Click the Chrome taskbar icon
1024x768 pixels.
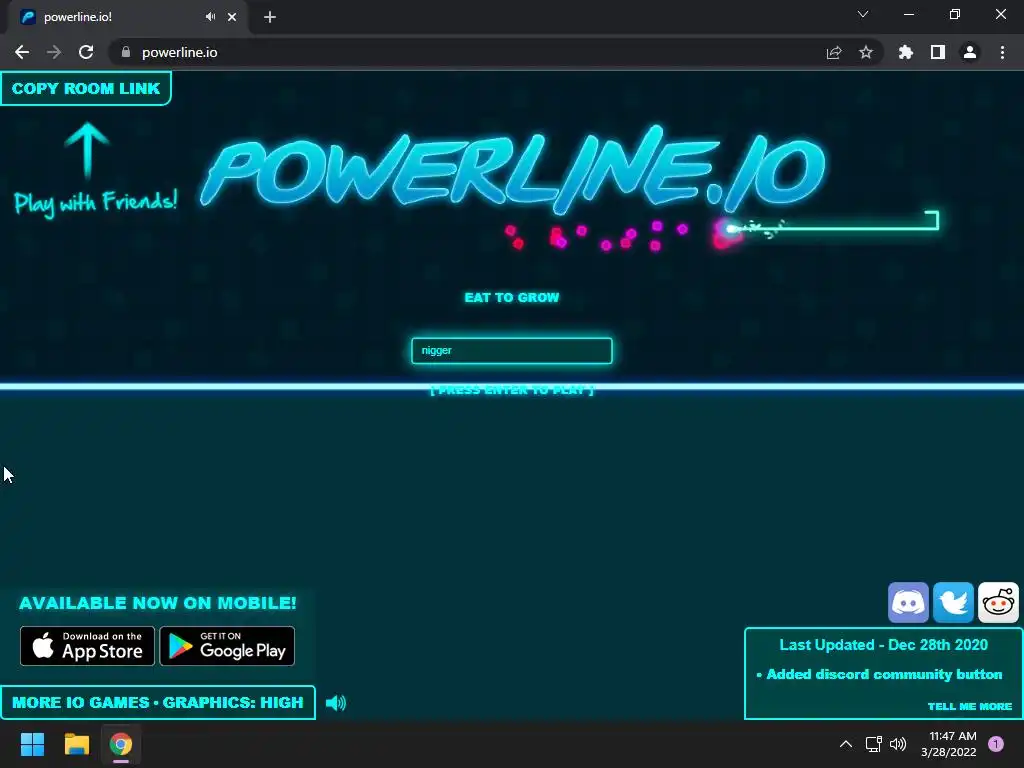coord(121,744)
